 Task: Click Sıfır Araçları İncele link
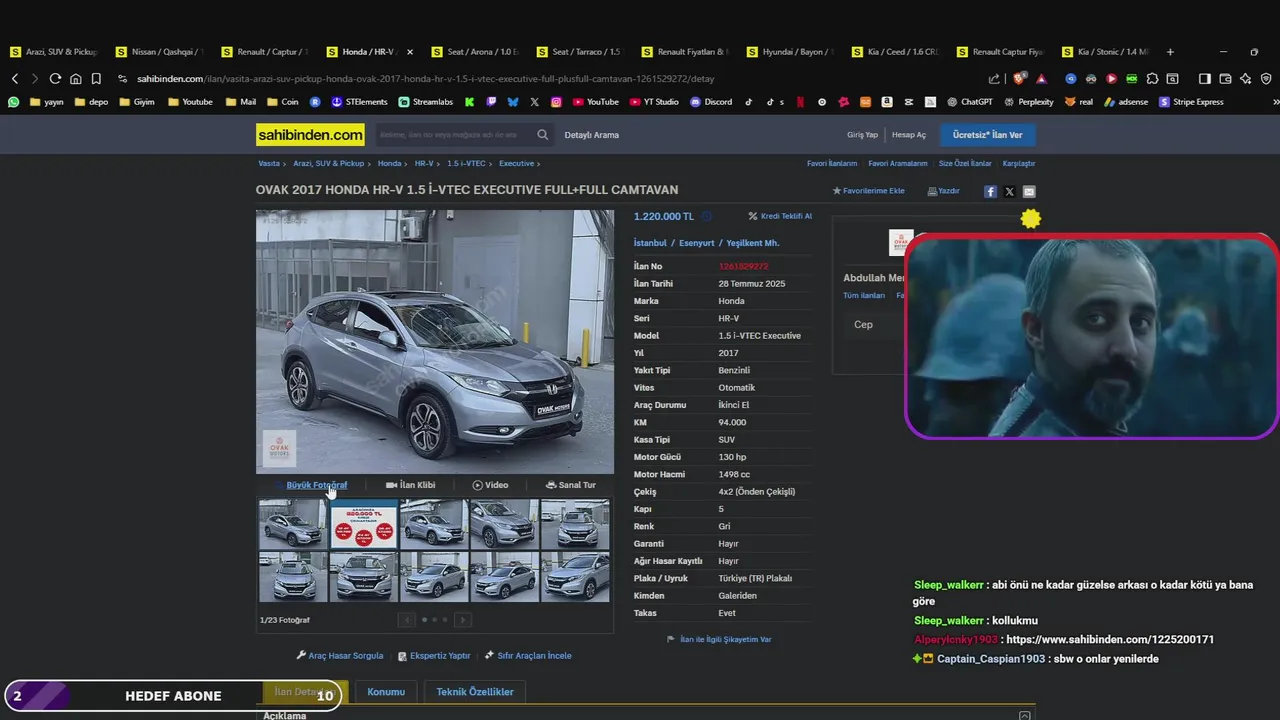pos(528,656)
